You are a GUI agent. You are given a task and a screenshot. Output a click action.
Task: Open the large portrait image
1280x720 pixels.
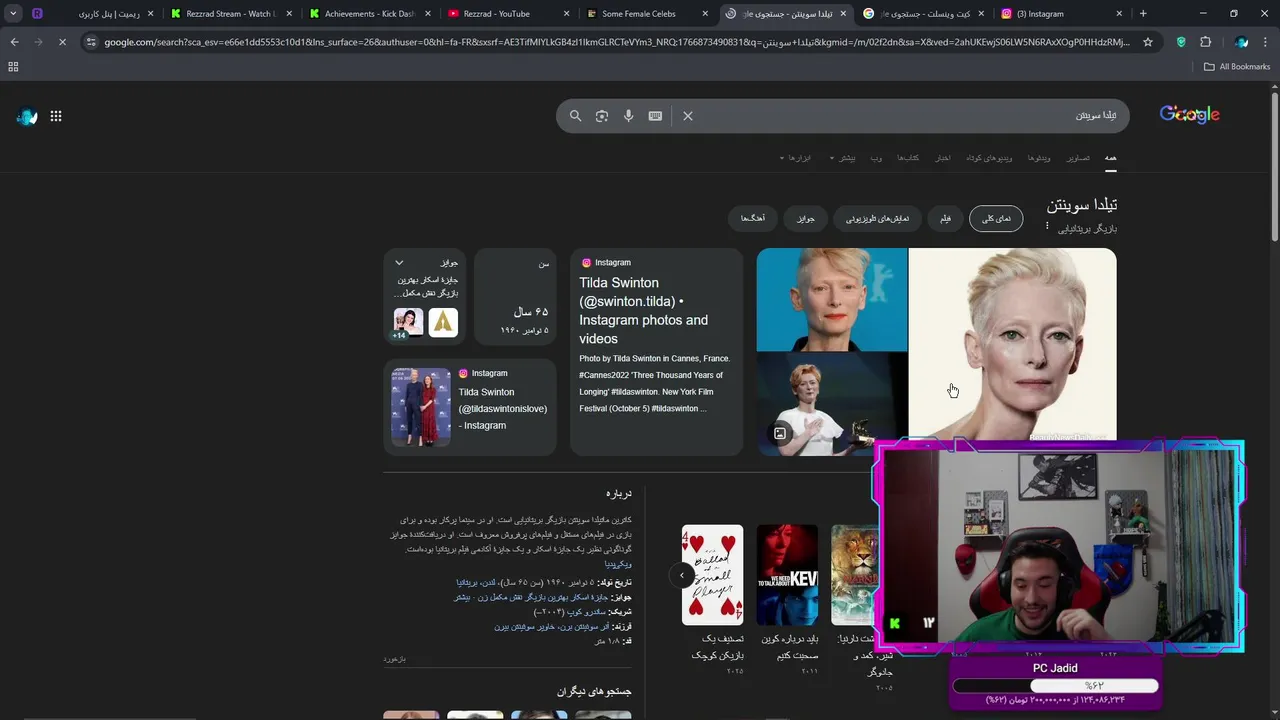click(1012, 344)
